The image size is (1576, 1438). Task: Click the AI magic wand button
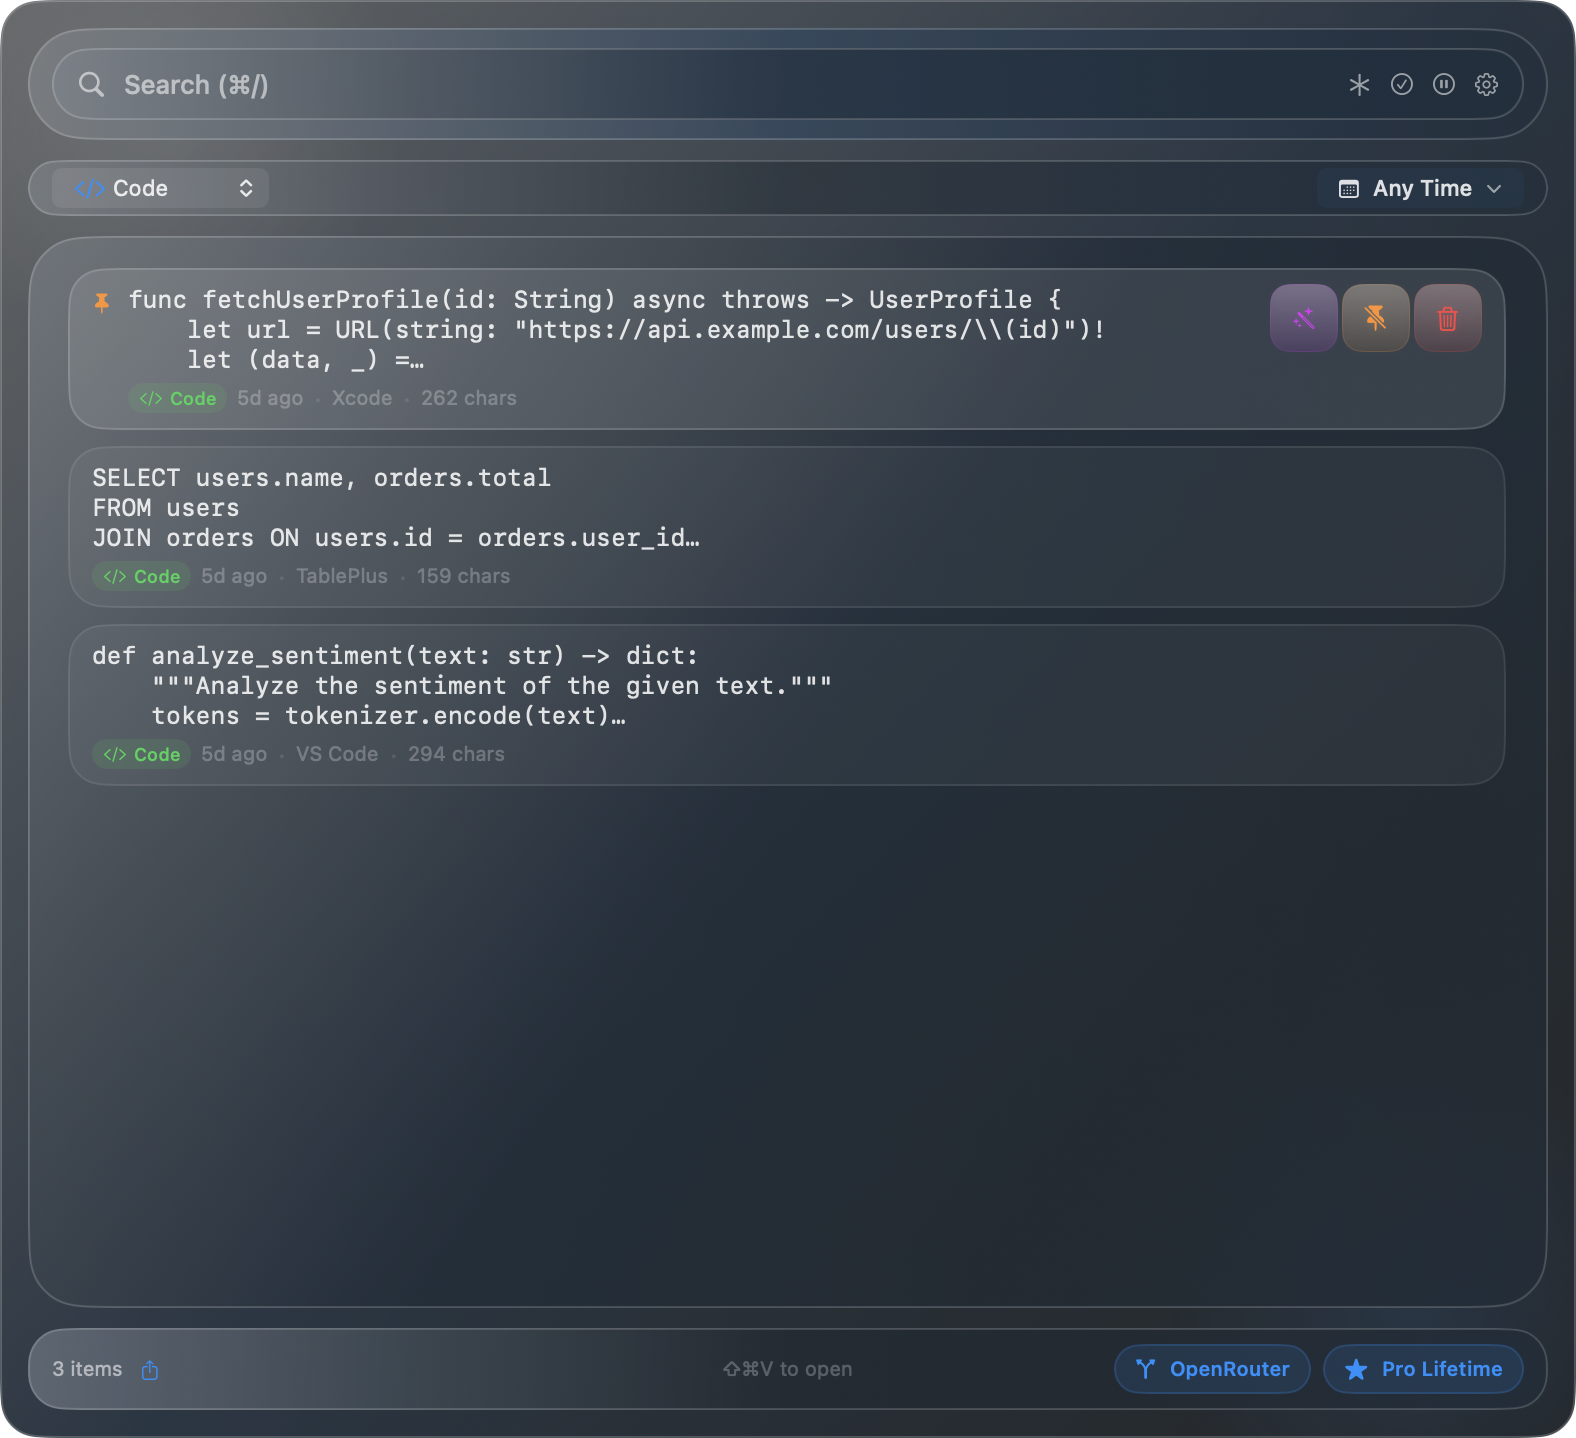coord(1304,318)
